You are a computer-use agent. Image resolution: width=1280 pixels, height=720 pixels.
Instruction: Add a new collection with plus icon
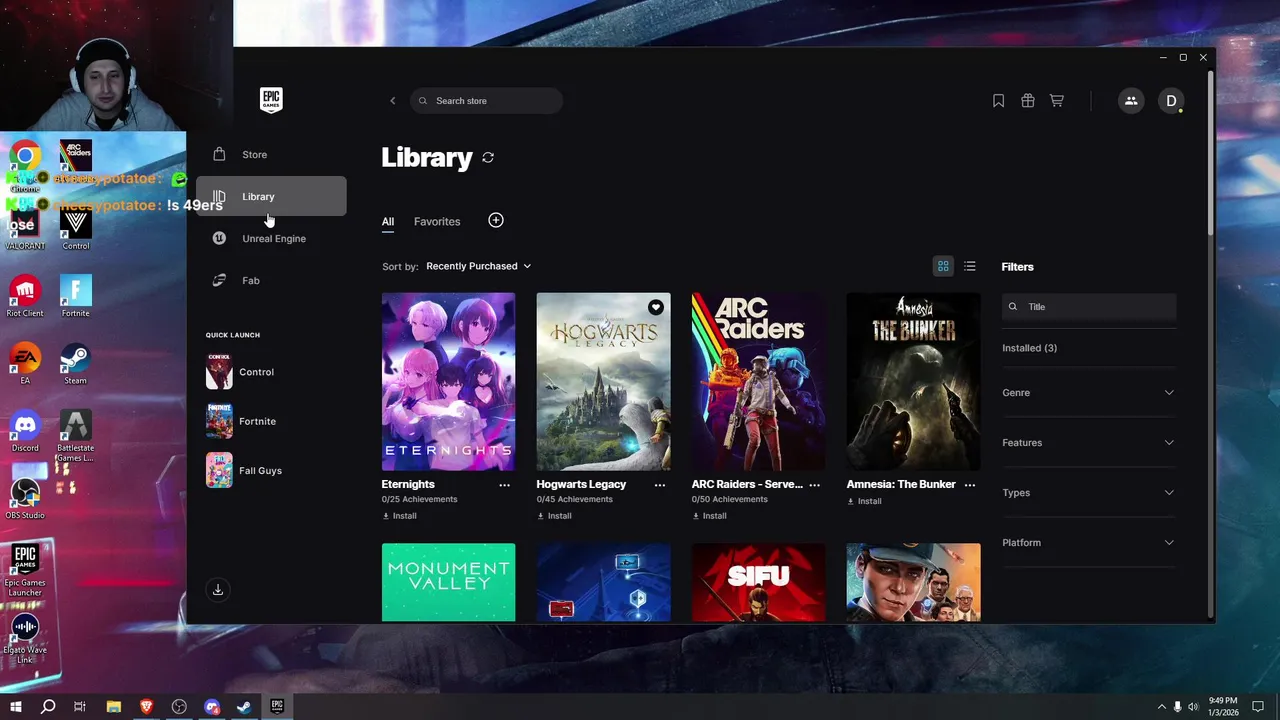(496, 220)
